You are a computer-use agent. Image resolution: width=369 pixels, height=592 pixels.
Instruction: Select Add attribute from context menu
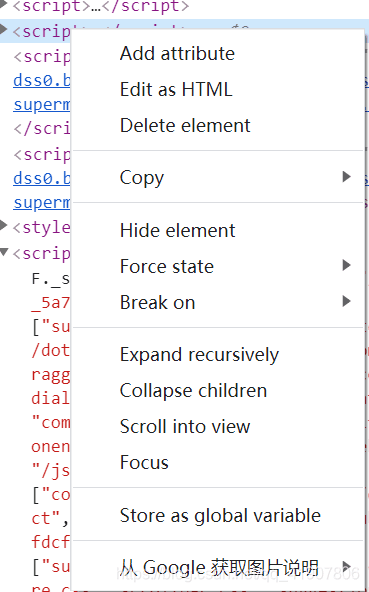coord(217,53)
